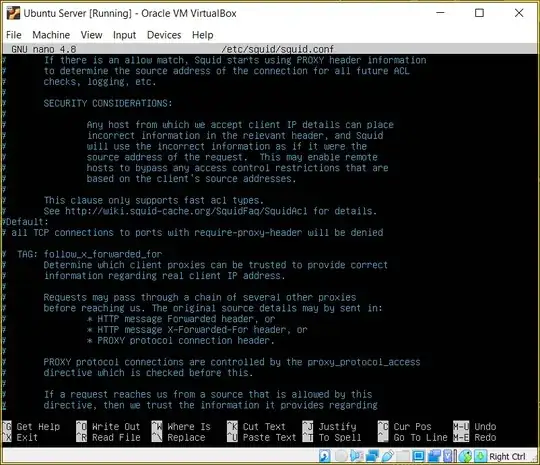Click the Replace shortcut label
The width and height of the screenshot is (540, 465).
coord(186,437)
